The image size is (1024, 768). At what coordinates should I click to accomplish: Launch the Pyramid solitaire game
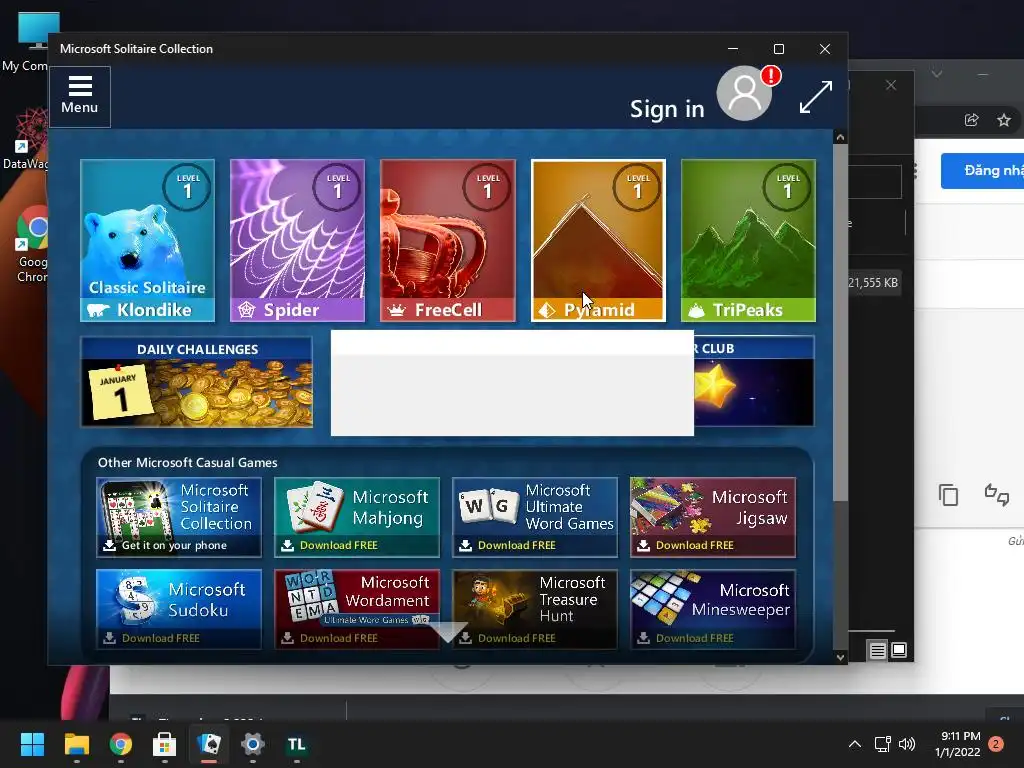click(x=598, y=240)
